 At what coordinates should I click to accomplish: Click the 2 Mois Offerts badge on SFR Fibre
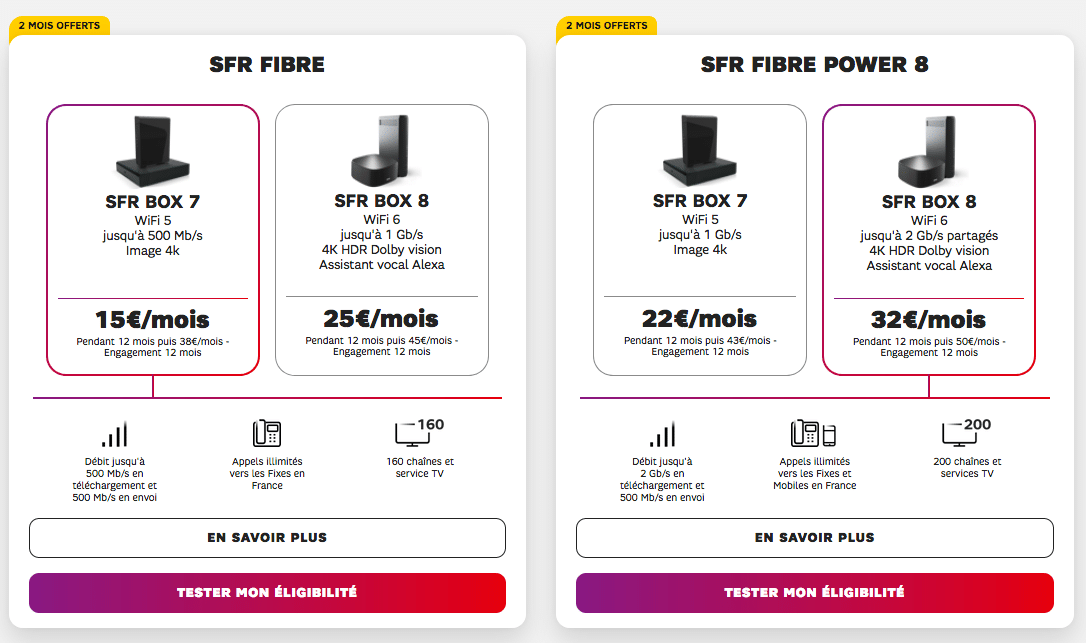pos(59,25)
